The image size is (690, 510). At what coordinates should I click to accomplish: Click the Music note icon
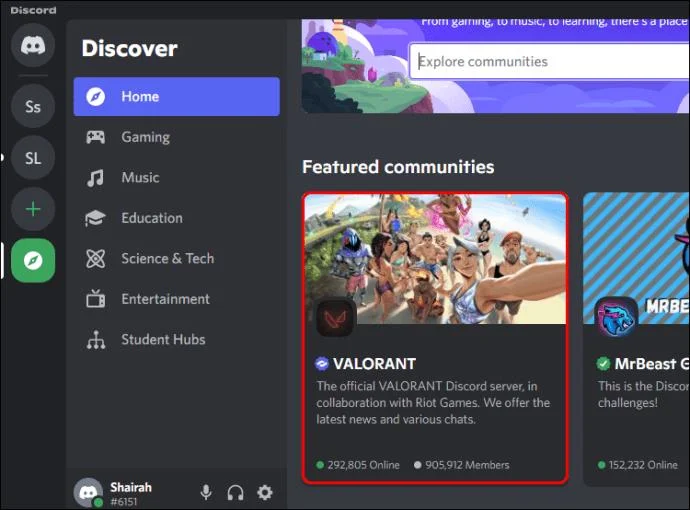coord(95,178)
